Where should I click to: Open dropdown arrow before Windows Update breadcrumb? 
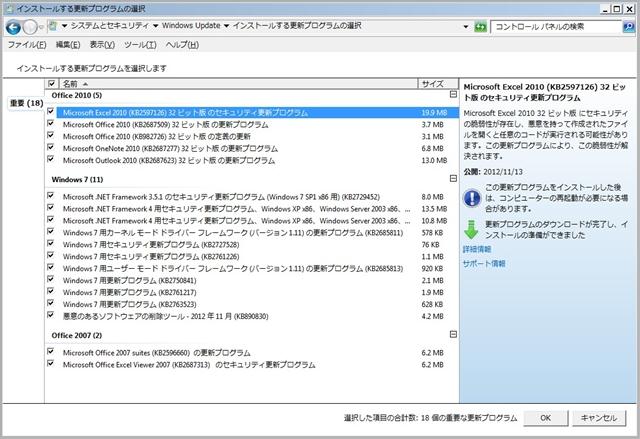[156, 26]
